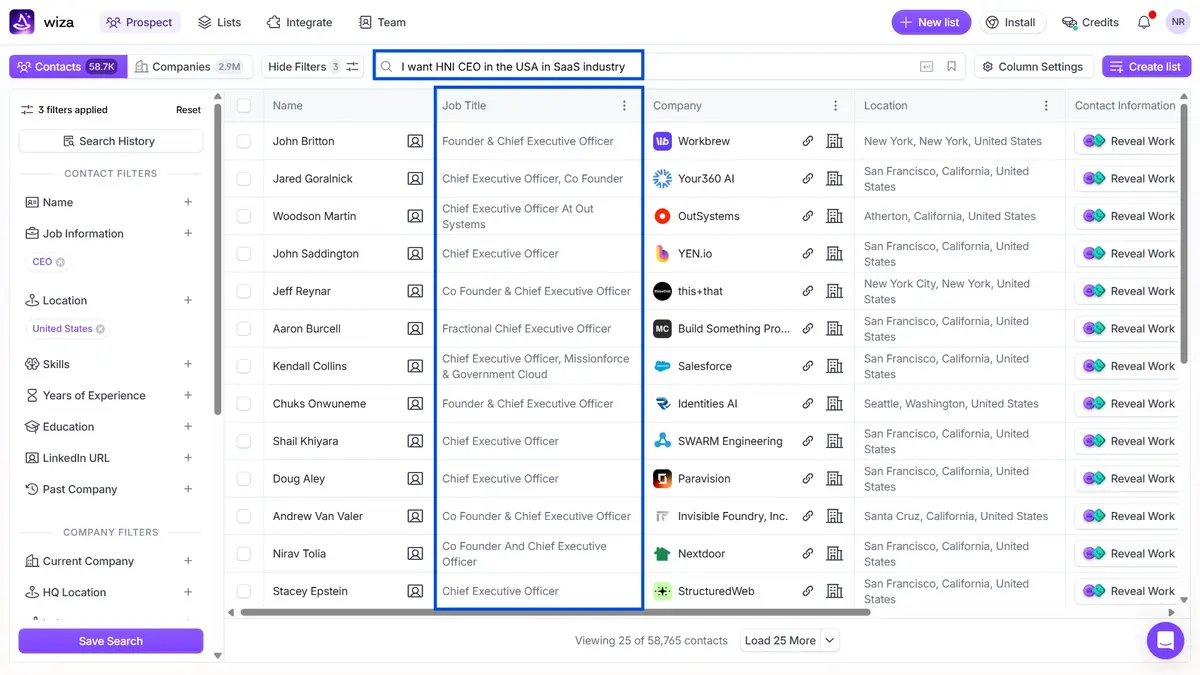The width and height of the screenshot is (1200, 675).
Task: Check Kendall Collins' row checkbox
Action: pos(244,367)
